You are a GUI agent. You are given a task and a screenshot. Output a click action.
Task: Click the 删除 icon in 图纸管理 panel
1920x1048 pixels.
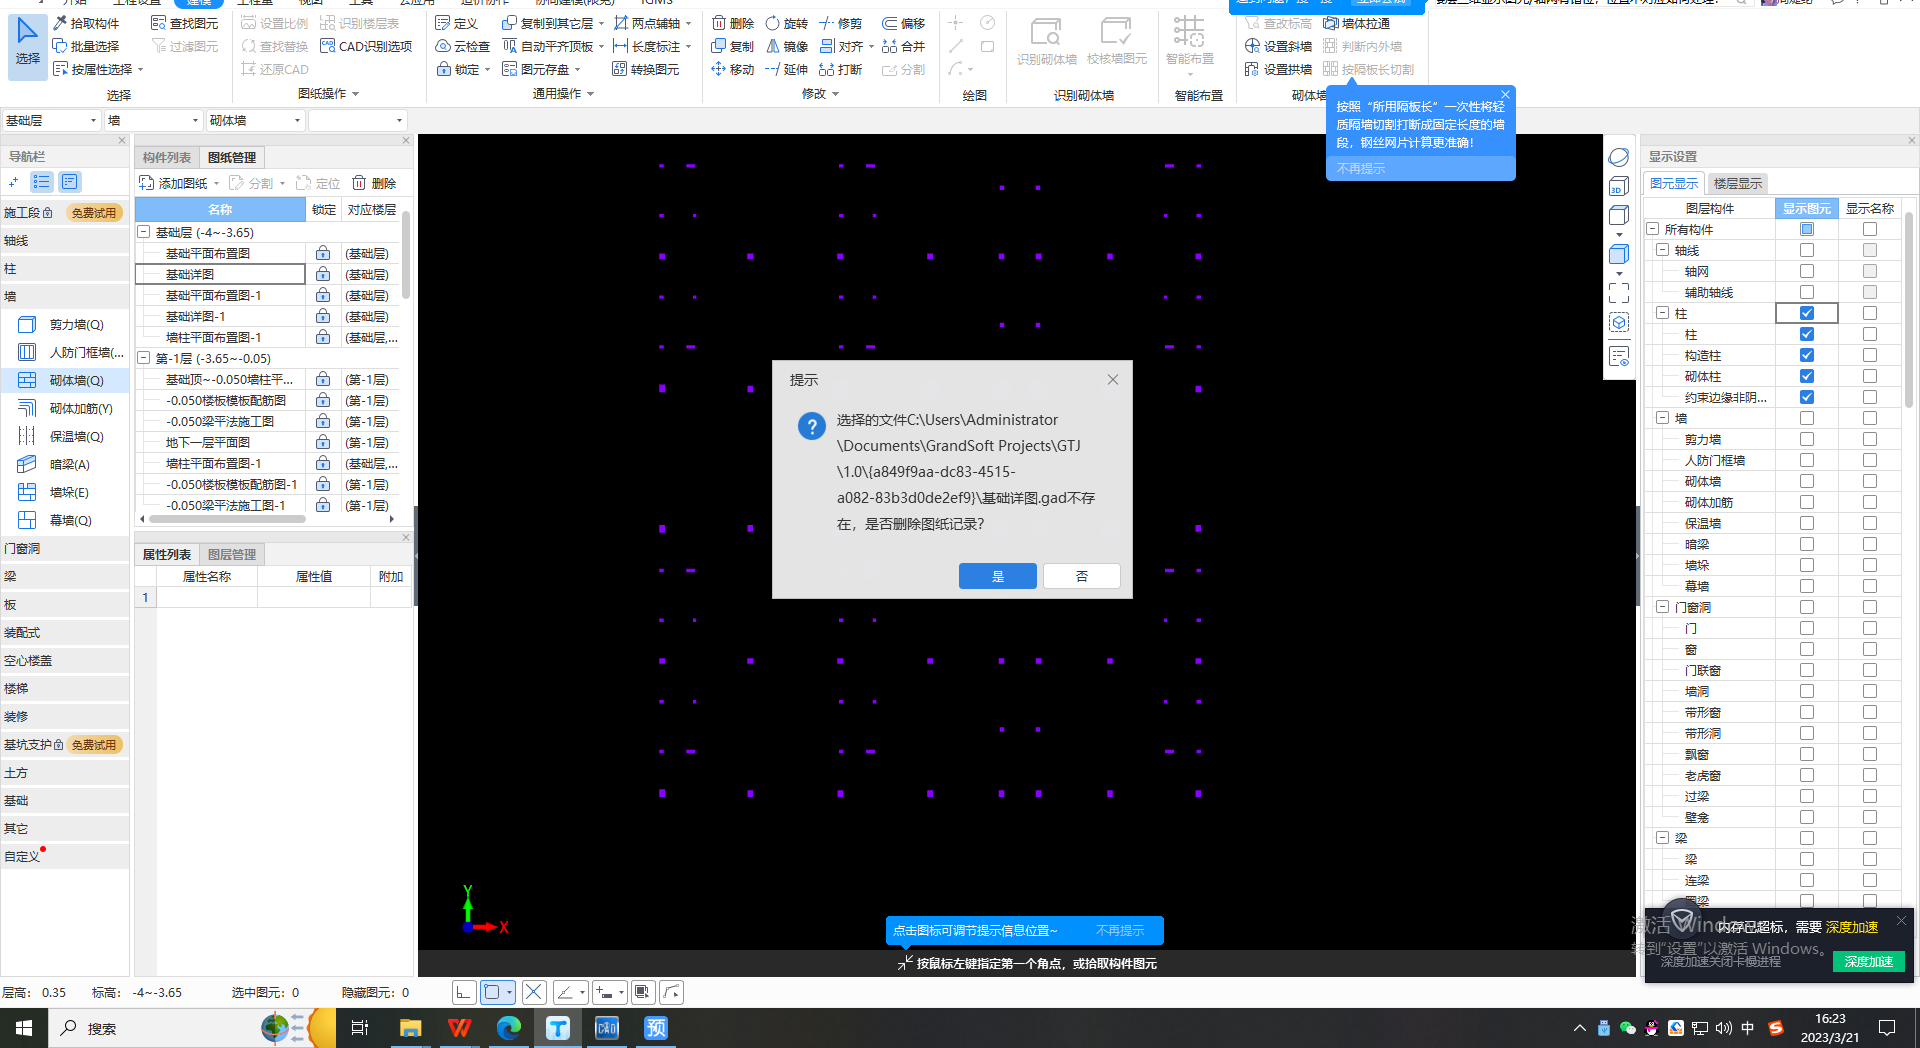click(x=374, y=183)
